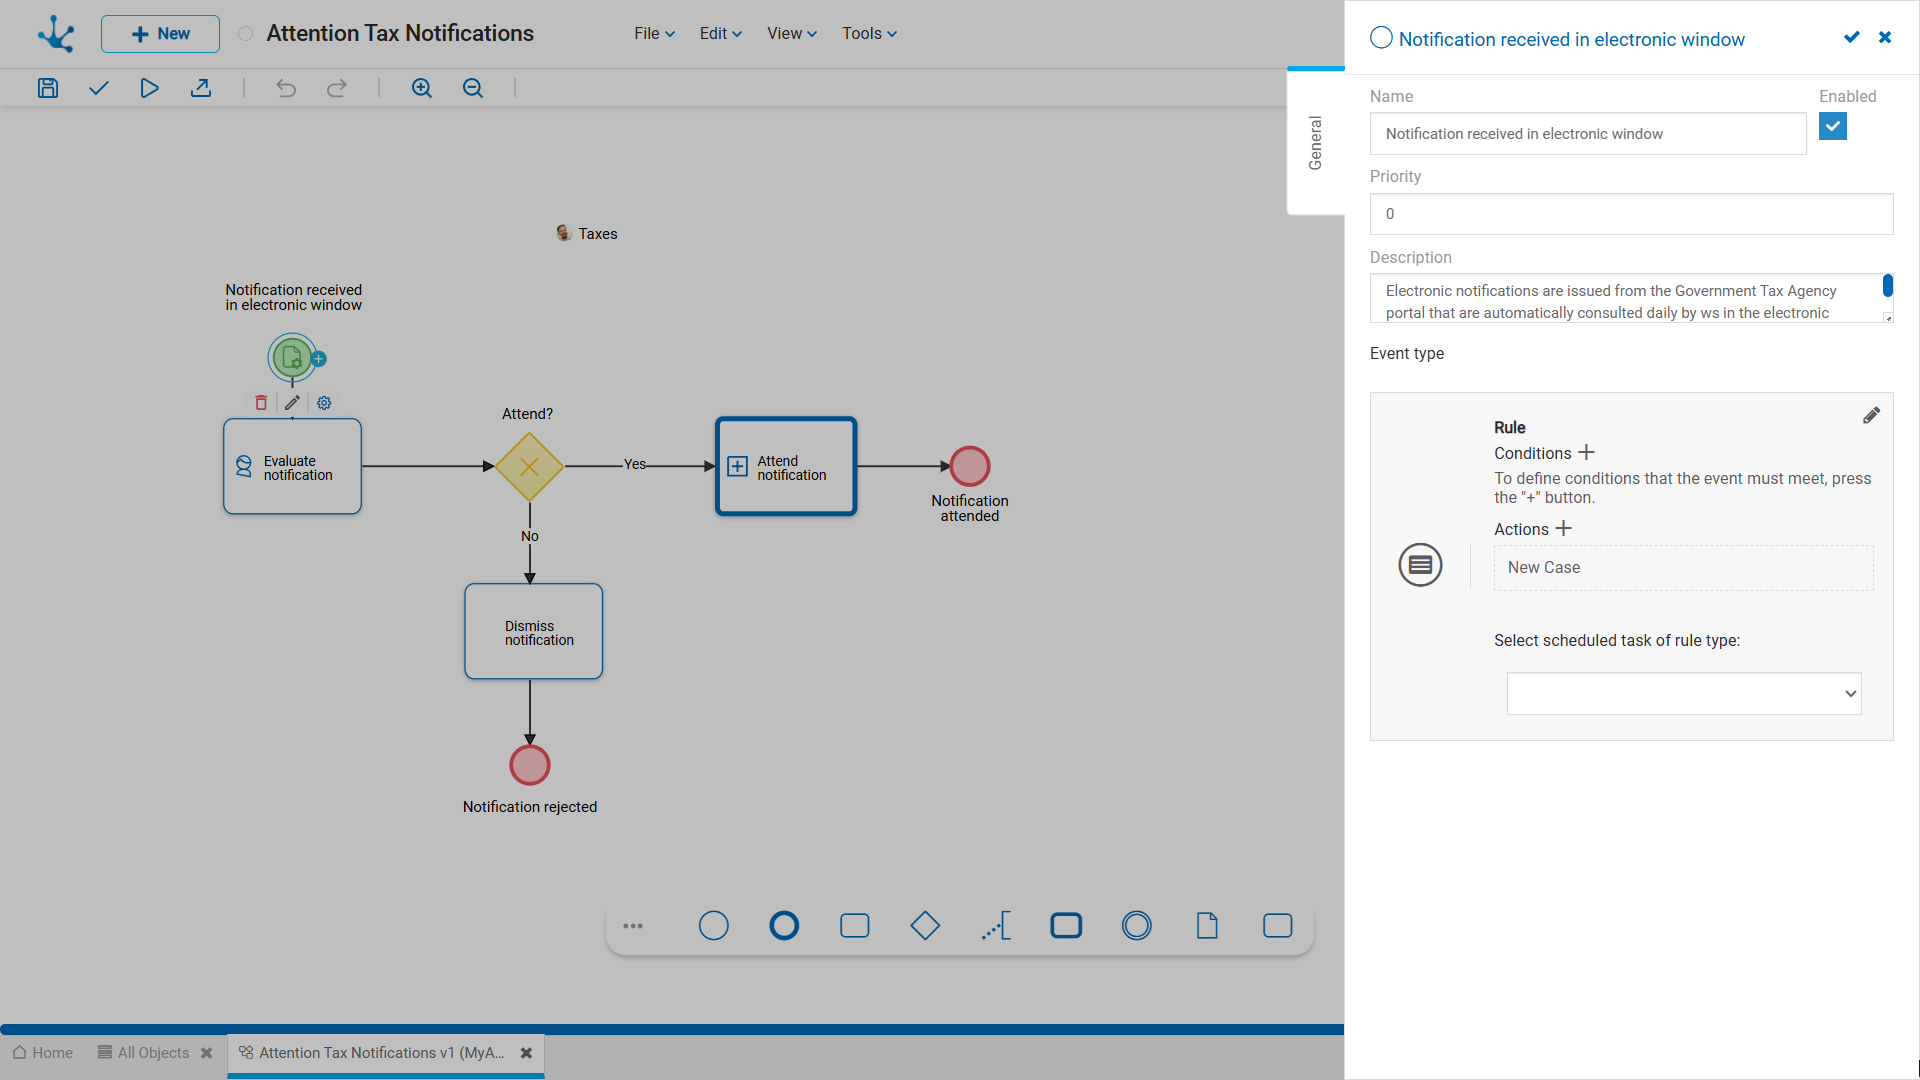Zoom in on the diagram canvas

[422, 88]
